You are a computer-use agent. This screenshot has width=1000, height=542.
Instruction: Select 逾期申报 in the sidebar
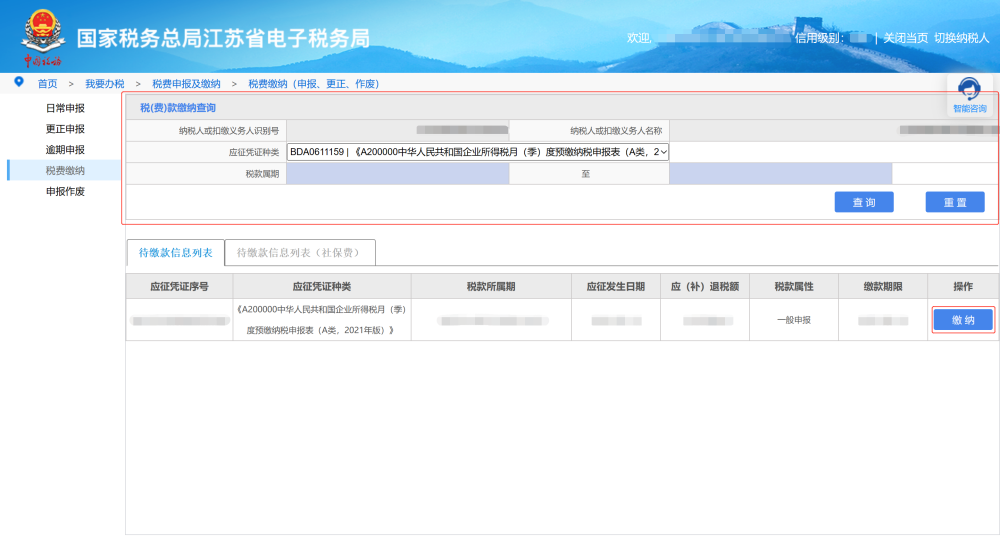(65, 150)
